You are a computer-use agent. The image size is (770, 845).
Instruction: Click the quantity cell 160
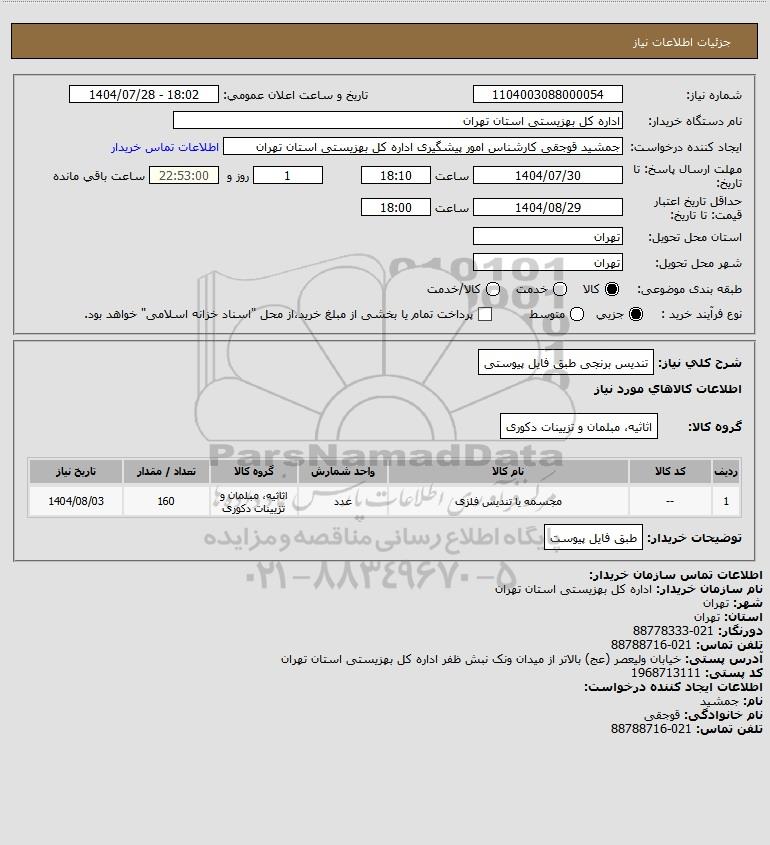pyautogui.click(x=166, y=501)
